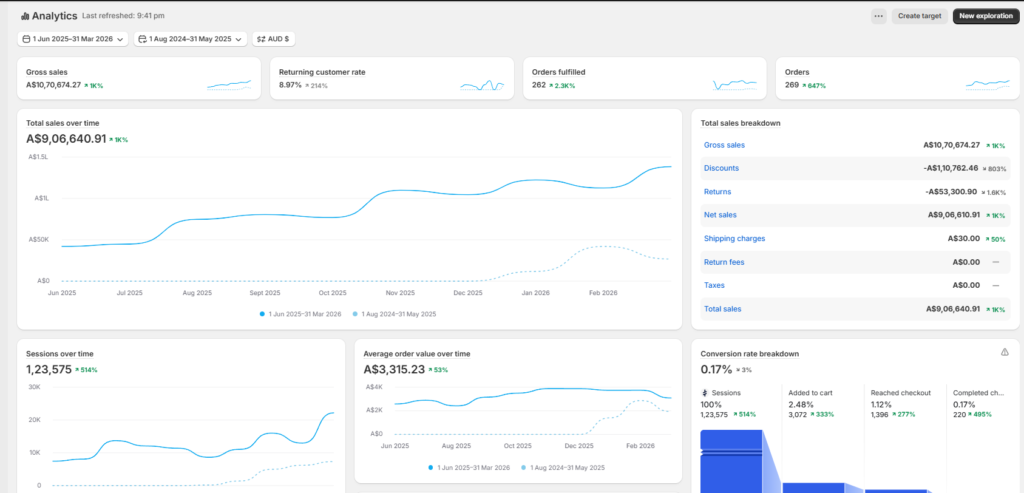The width and height of the screenshot is (1024, 493).
Task: Click the Analytics bar chart icon
Action: pos(25,16)
